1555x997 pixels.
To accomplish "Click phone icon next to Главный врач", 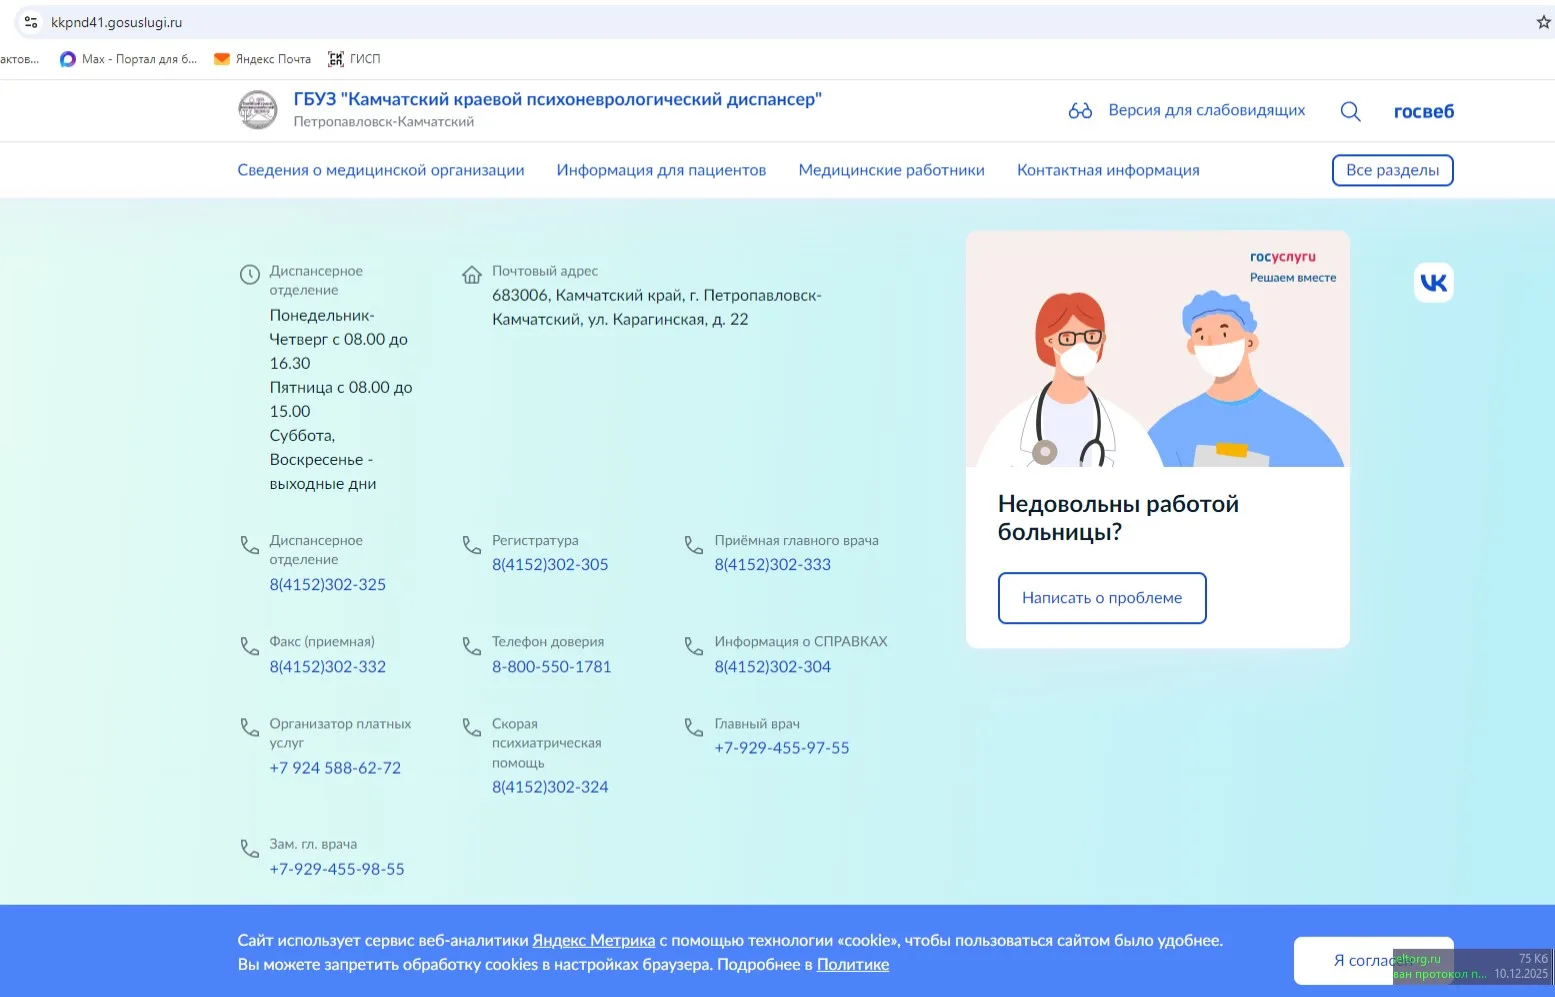I will 694,727.
